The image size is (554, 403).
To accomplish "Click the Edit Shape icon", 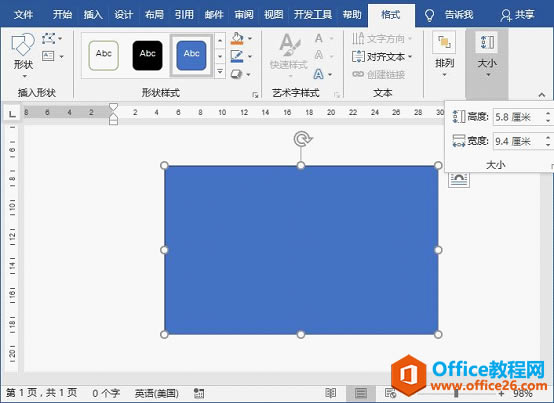I will 49,38.
